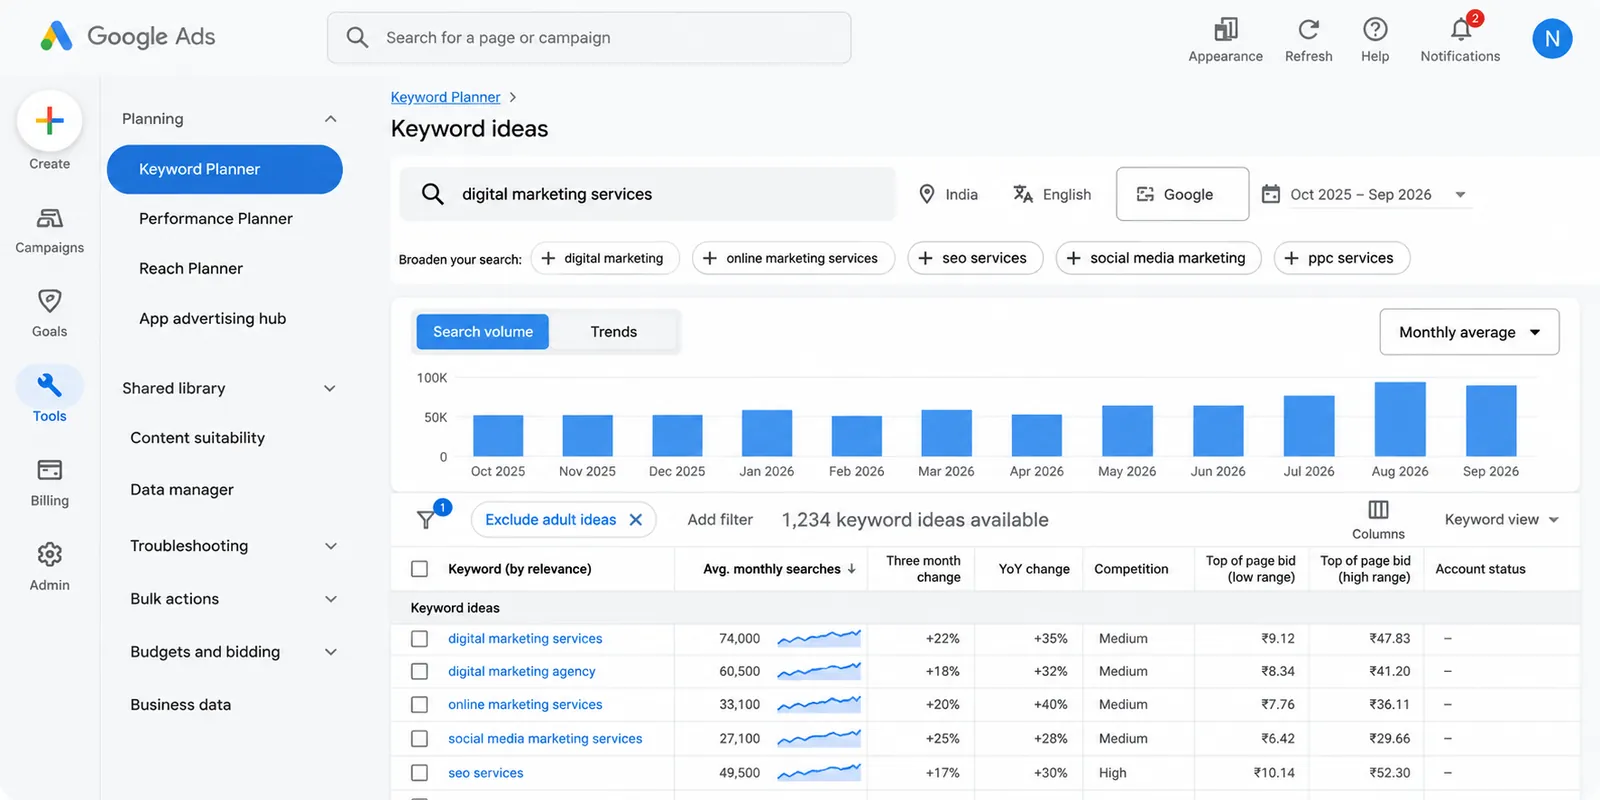Select the Search volume tab
Screen dimensions: 1600x800
(x=483, y=332)
